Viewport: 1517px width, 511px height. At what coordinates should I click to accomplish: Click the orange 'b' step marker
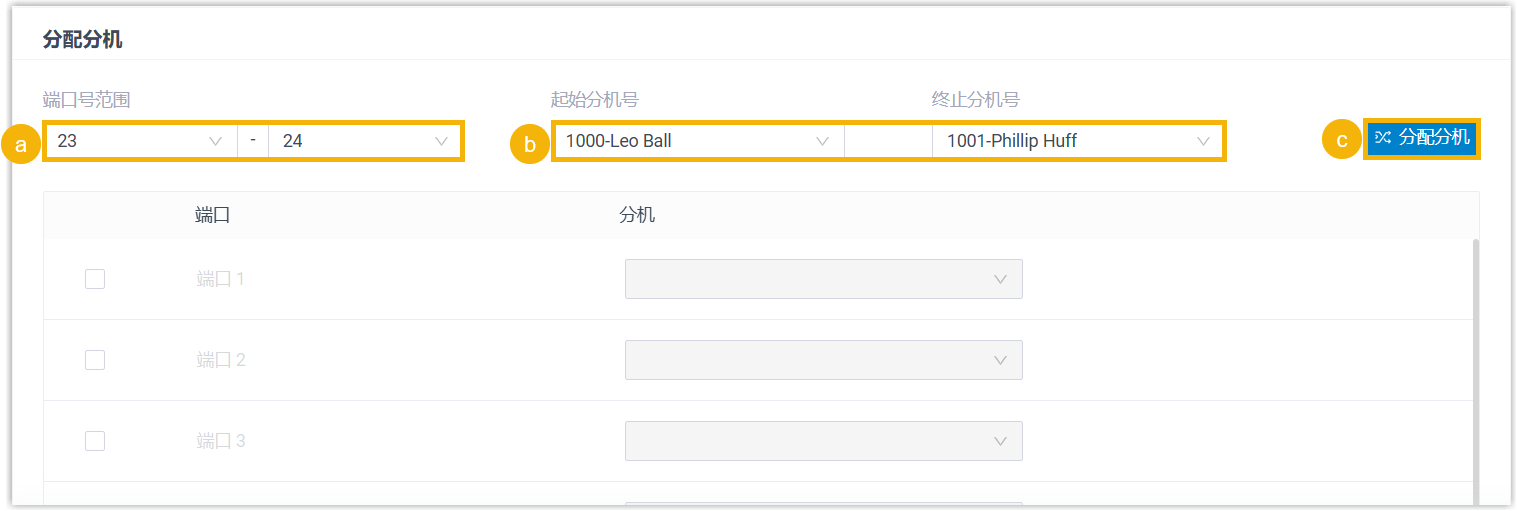(530, 143)
